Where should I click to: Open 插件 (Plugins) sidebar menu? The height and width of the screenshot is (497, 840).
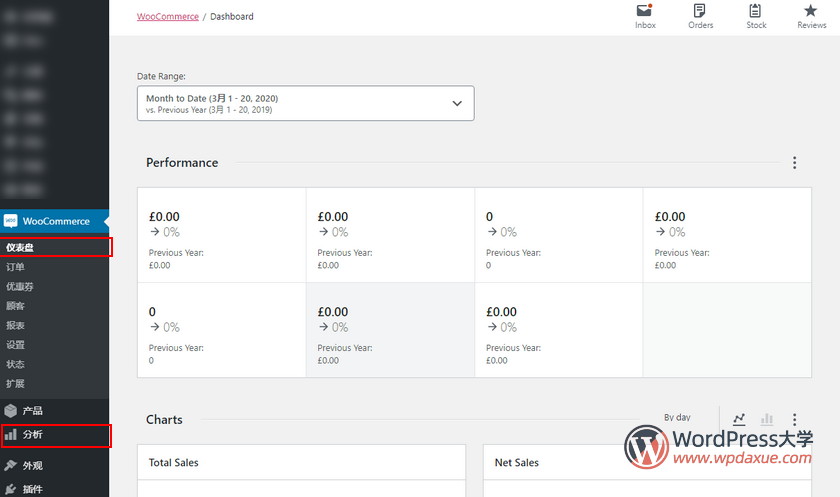(33, 489)
